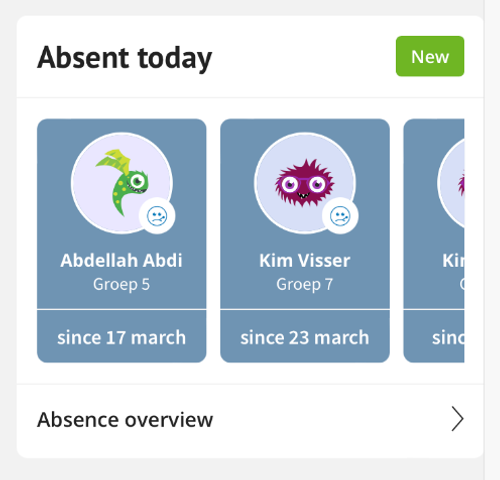The height and width of the screenshot is (480, 500).
Task: Open Abdellah Abdi's green dragon avatar
Action: (122, 183)
